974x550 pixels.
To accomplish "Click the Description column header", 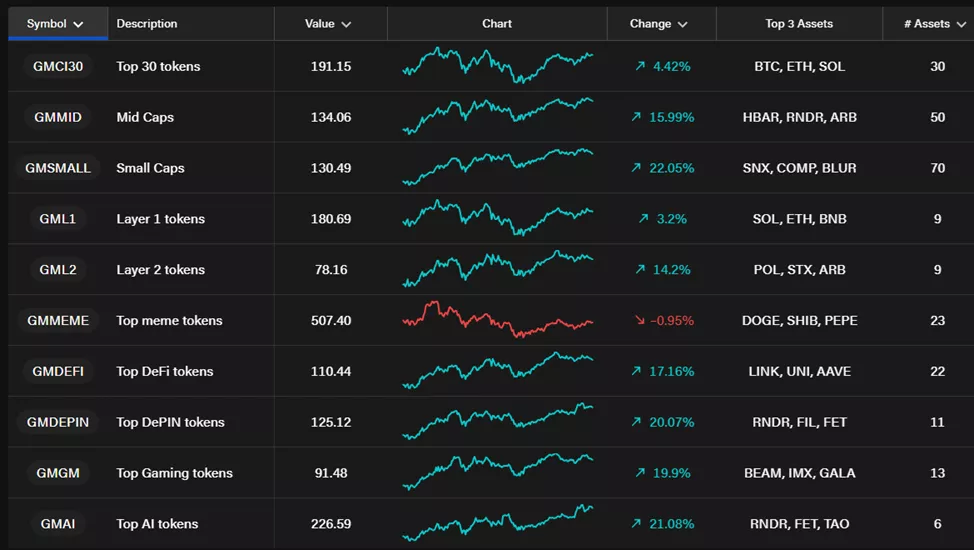I will (147, 24).
